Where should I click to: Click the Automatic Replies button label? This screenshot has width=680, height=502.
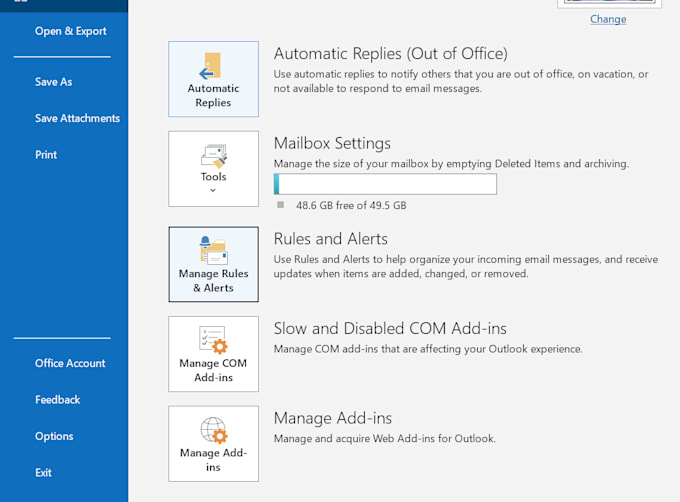click(213, 95)
